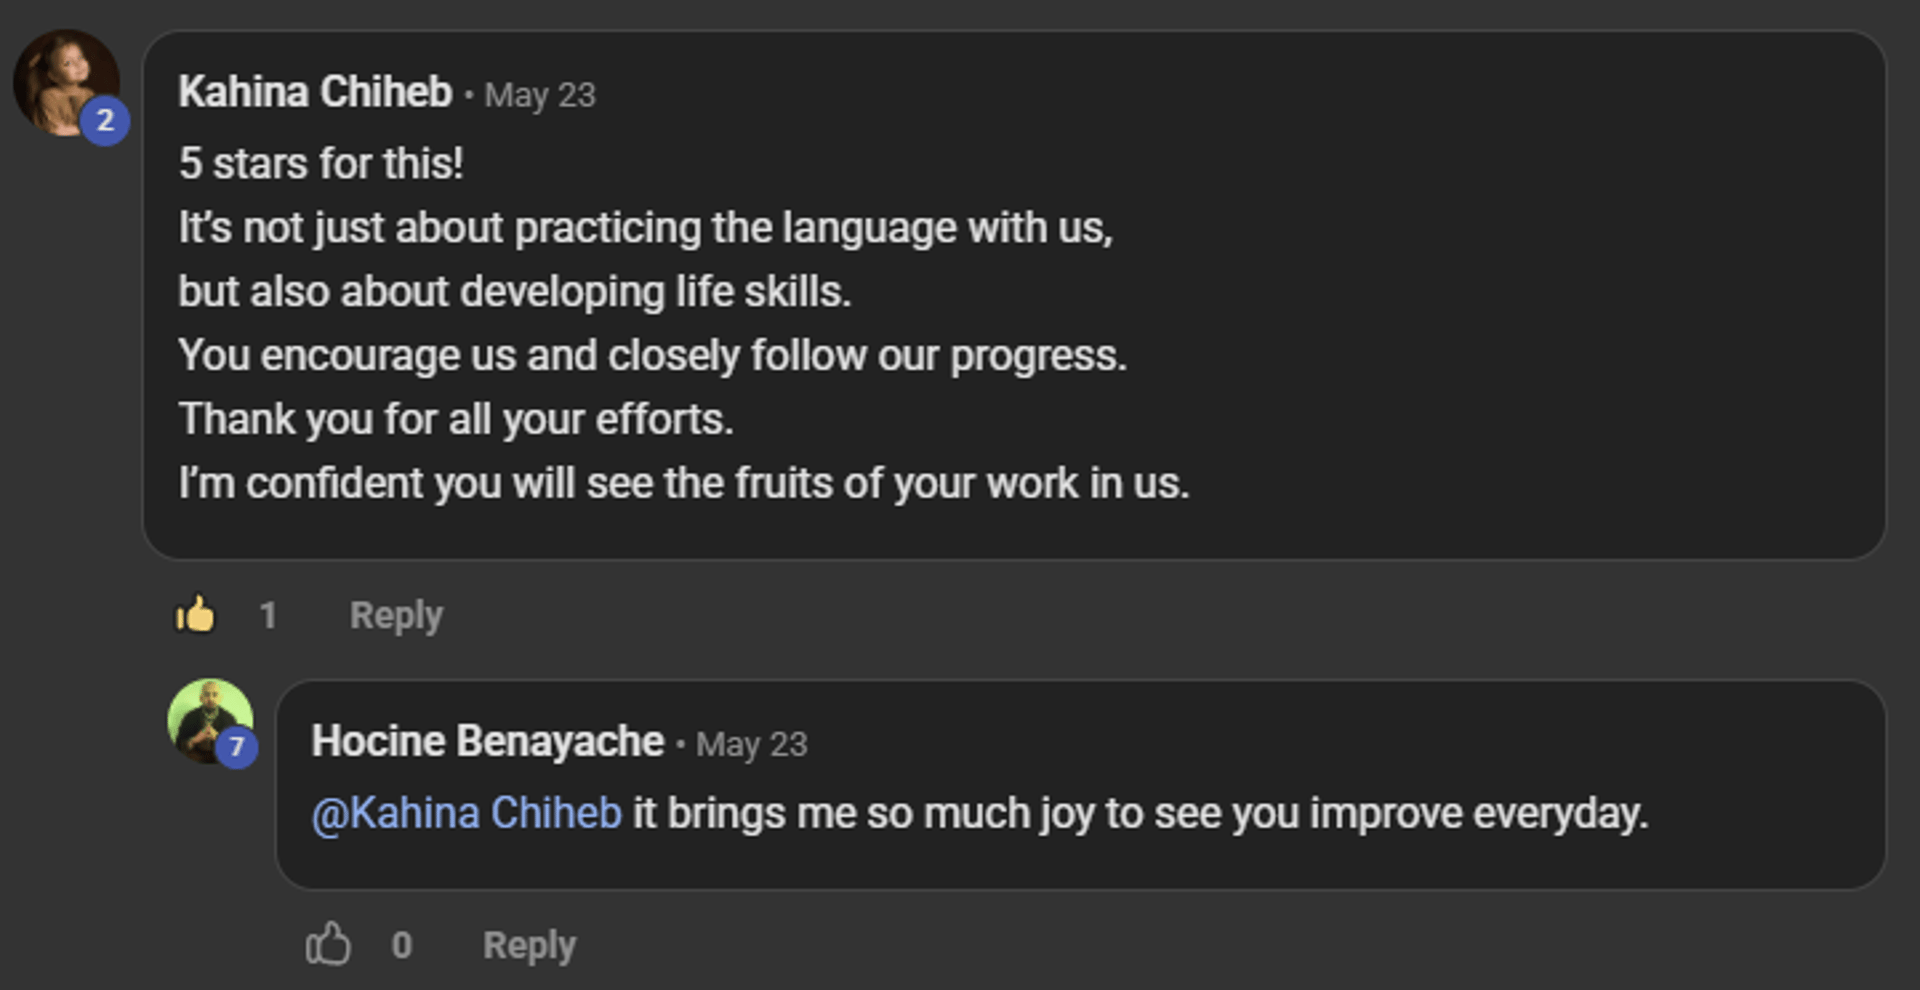
Task: Click the "5 stars for this!" line
Action: 321,164
